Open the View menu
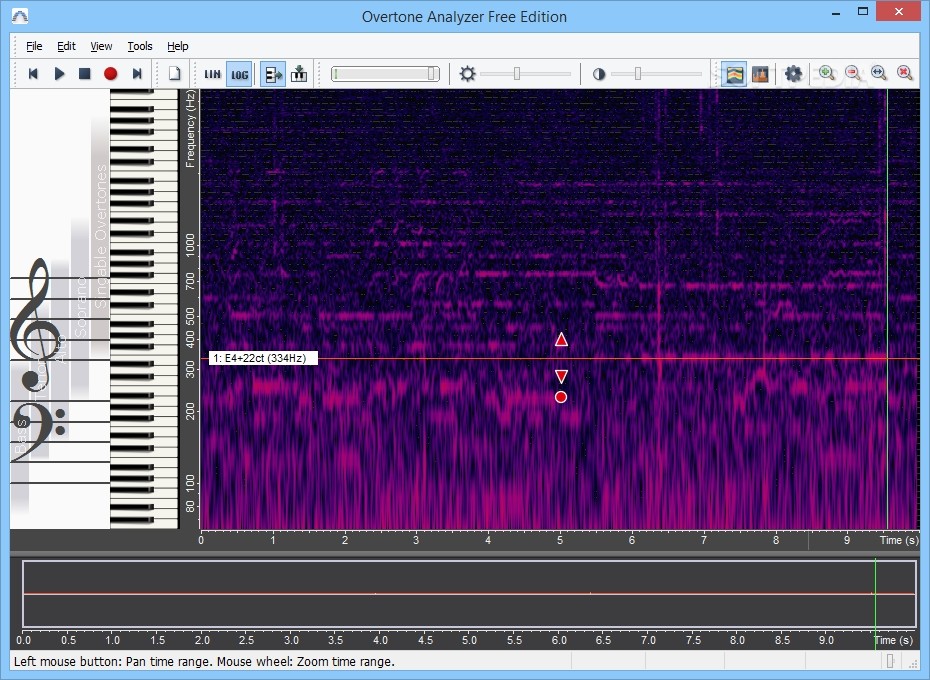 101,46
